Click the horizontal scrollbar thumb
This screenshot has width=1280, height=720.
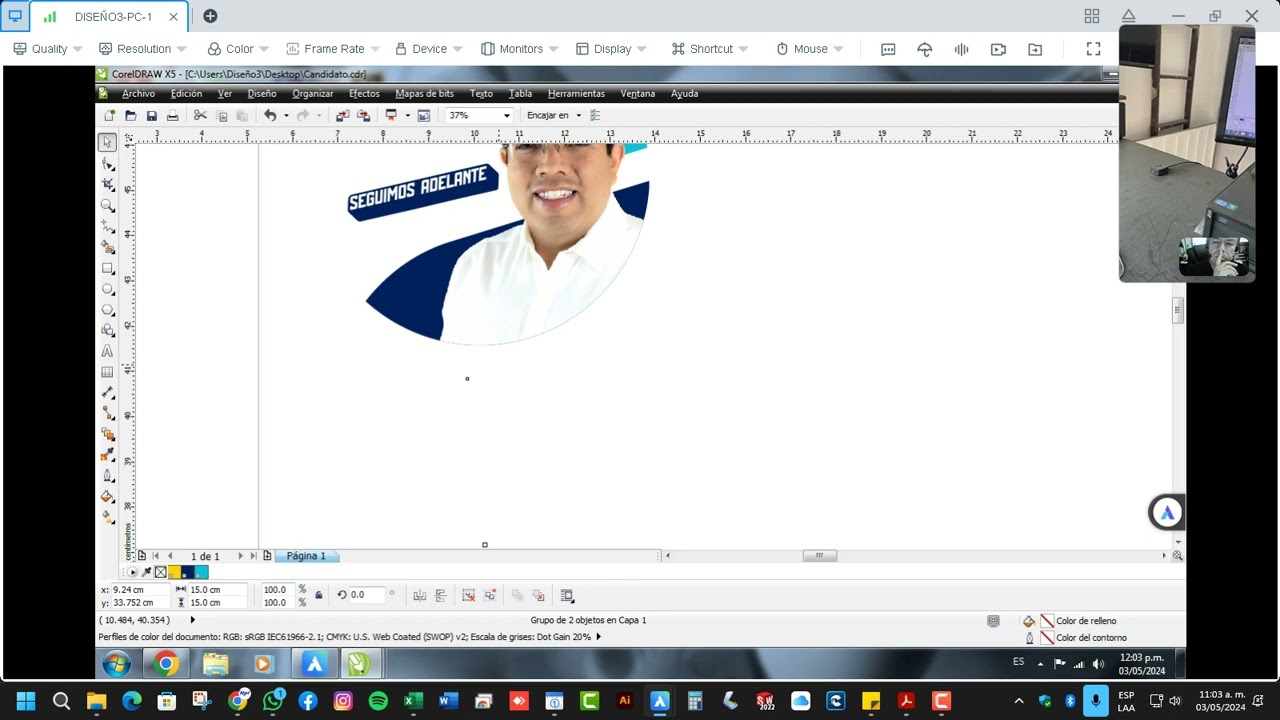[x=819, y=556]
